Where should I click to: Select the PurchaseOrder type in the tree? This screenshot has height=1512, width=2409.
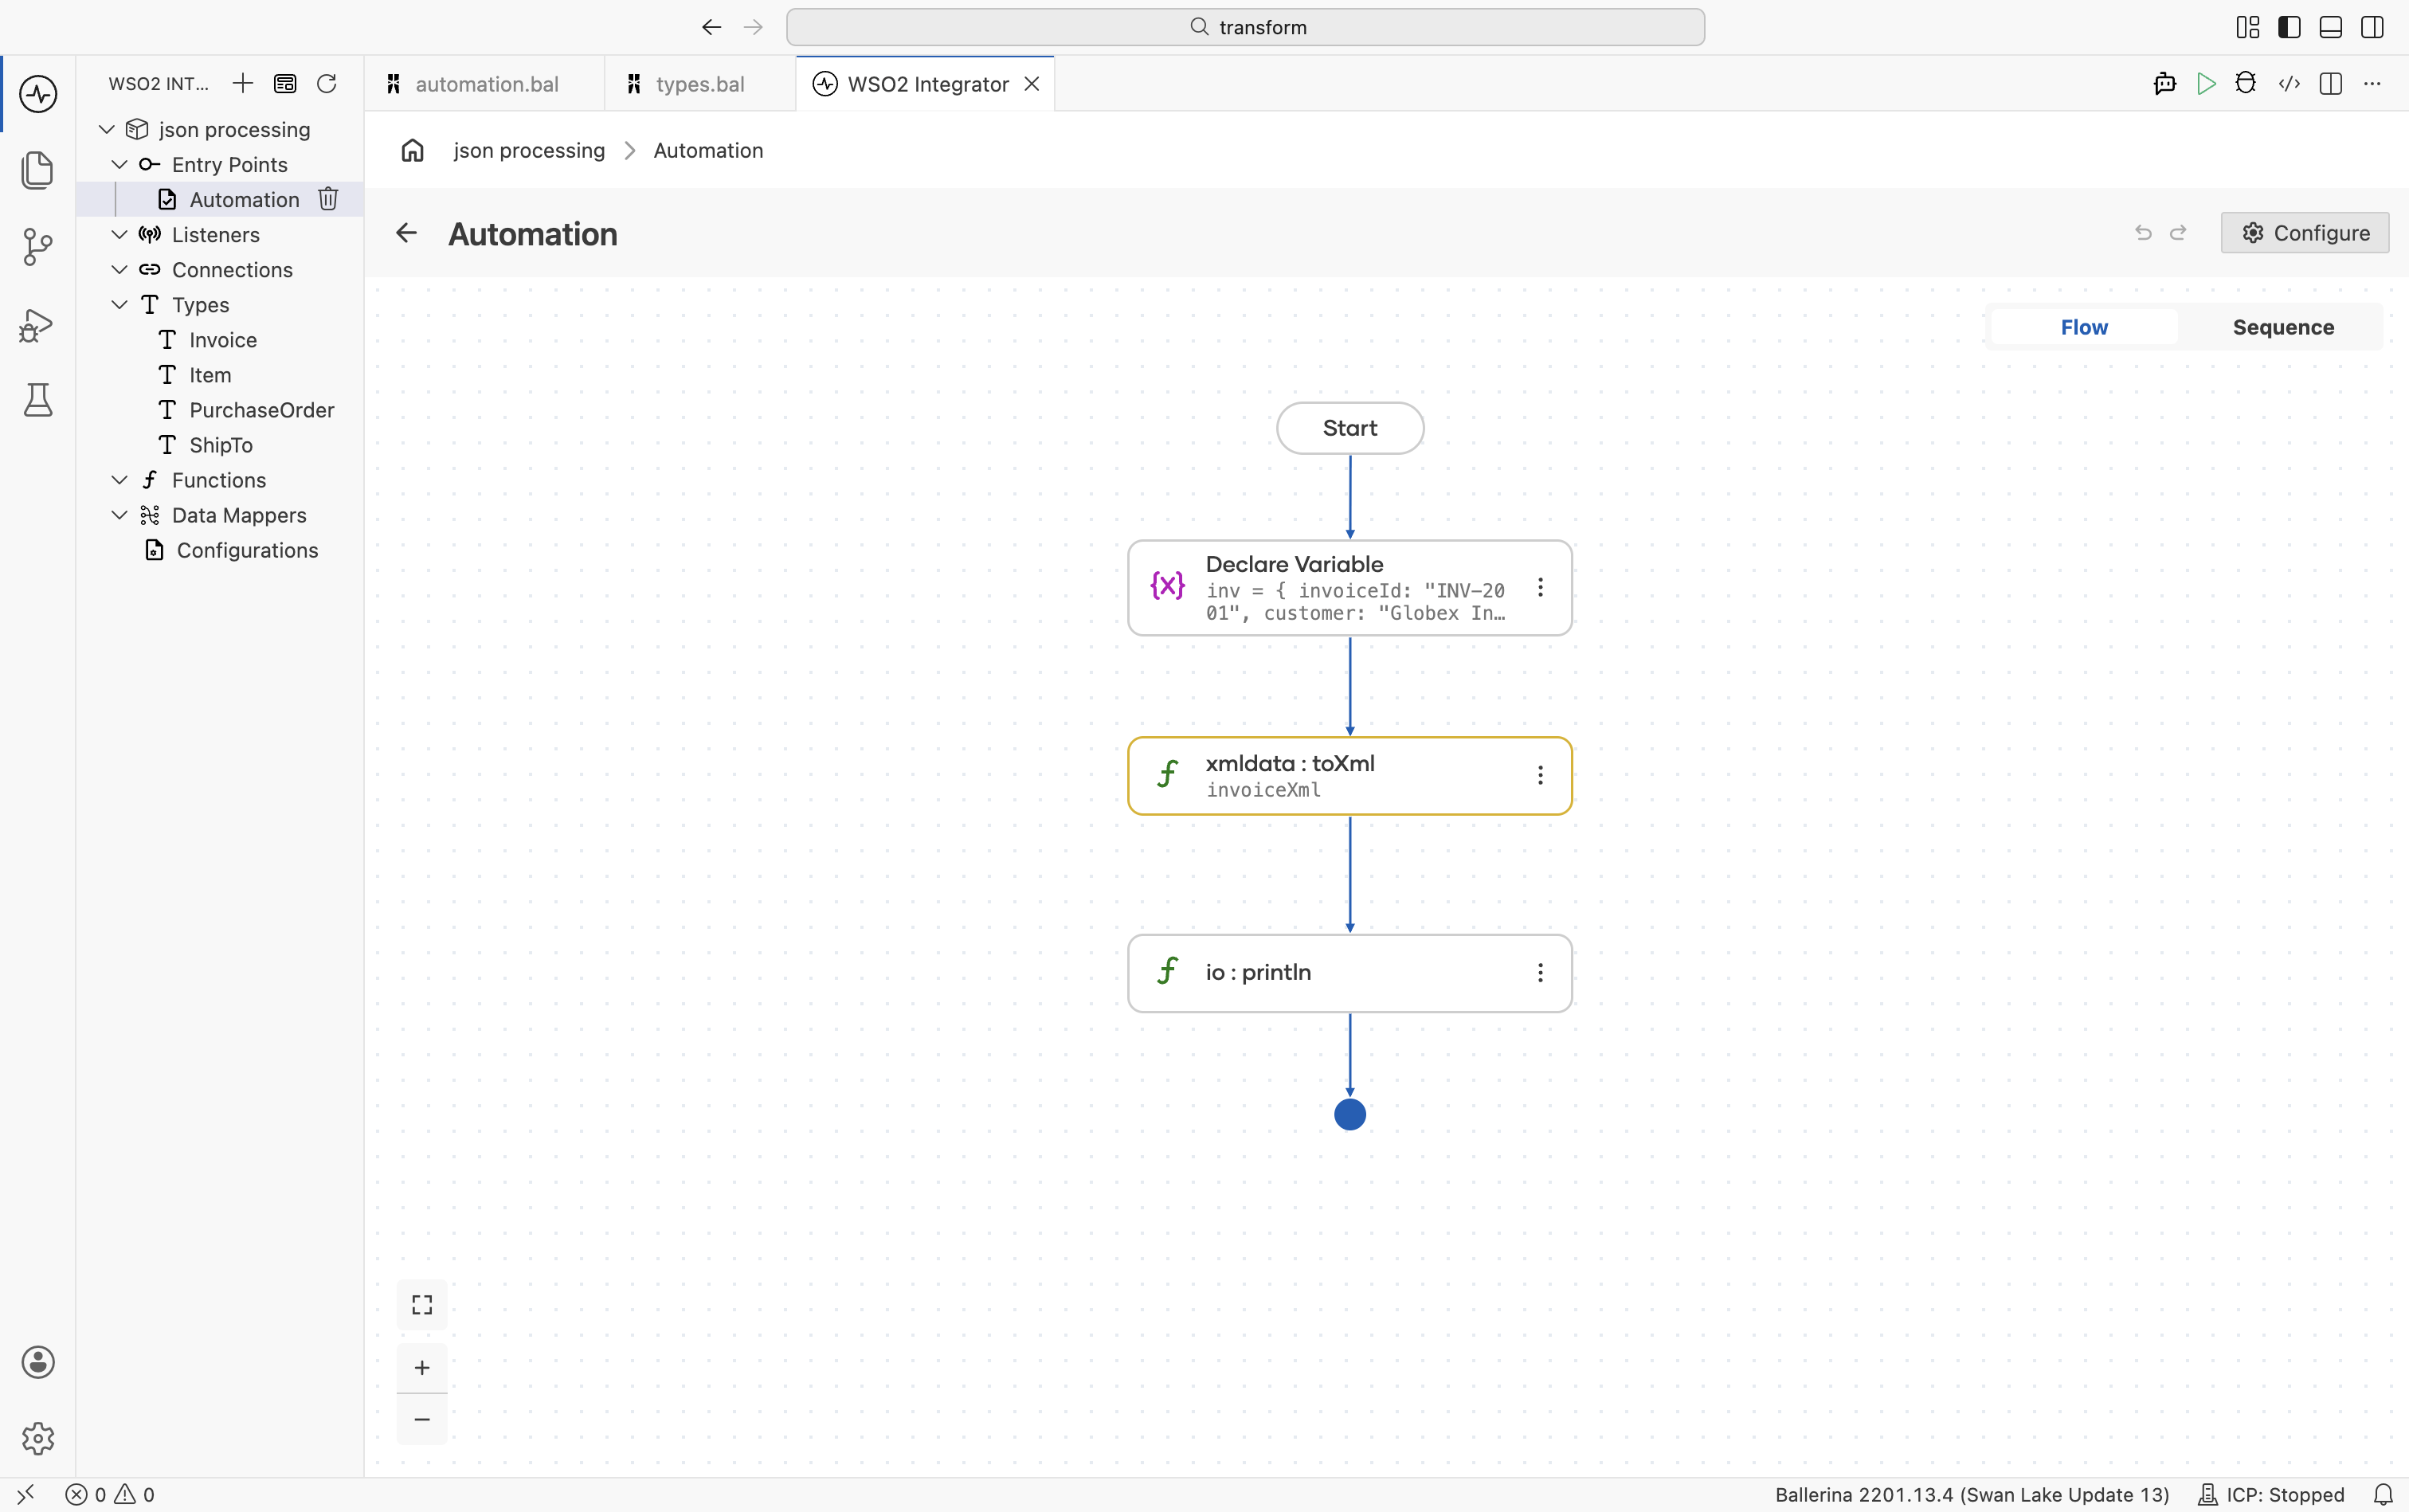point(261,410)
